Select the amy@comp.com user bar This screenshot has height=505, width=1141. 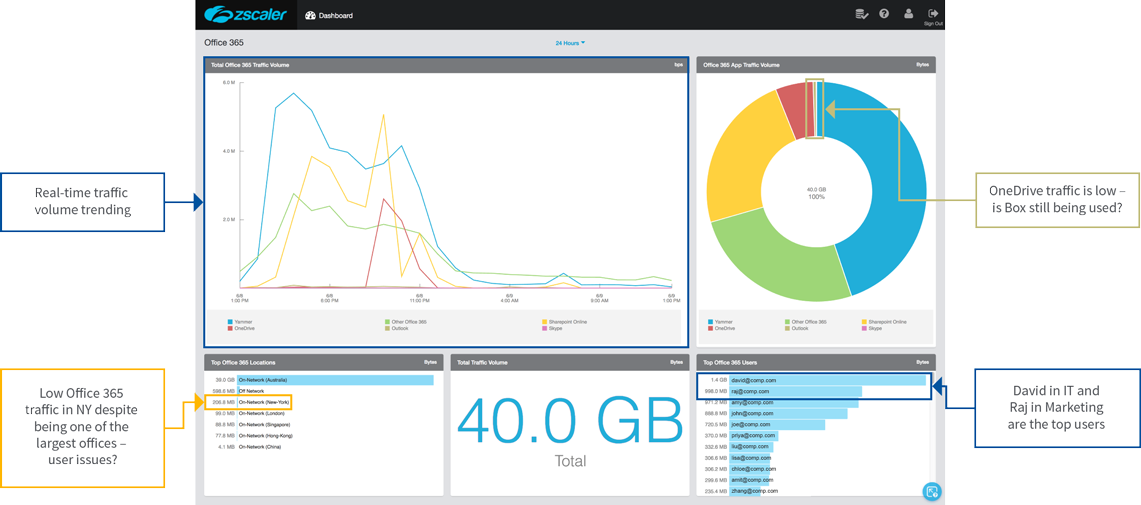click(793, 402)
